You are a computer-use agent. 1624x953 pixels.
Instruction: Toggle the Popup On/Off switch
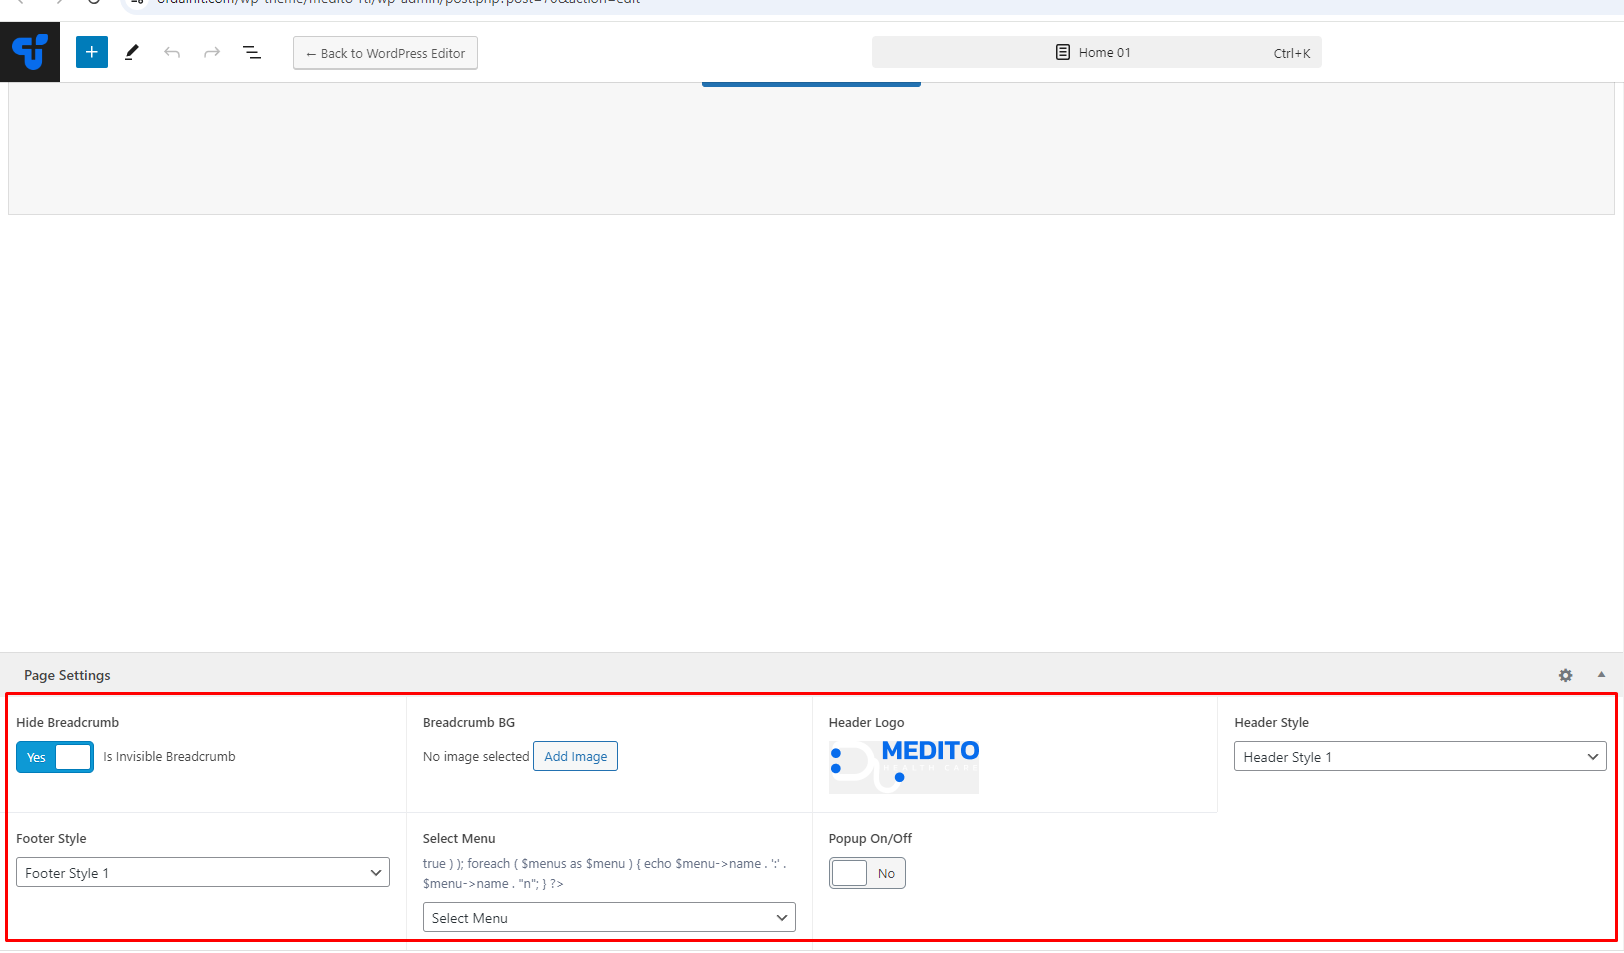(x=866, y=873)
